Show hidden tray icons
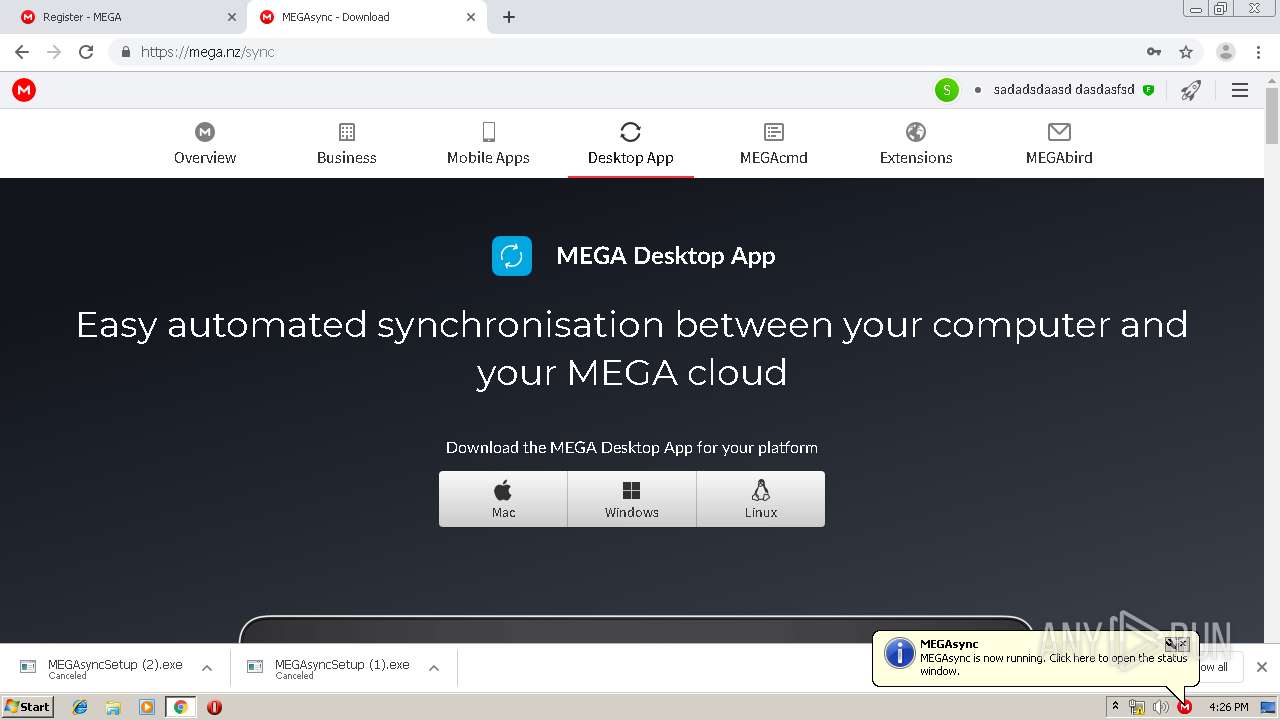This screenshot has height=720, width=1280. [1115, 706]
